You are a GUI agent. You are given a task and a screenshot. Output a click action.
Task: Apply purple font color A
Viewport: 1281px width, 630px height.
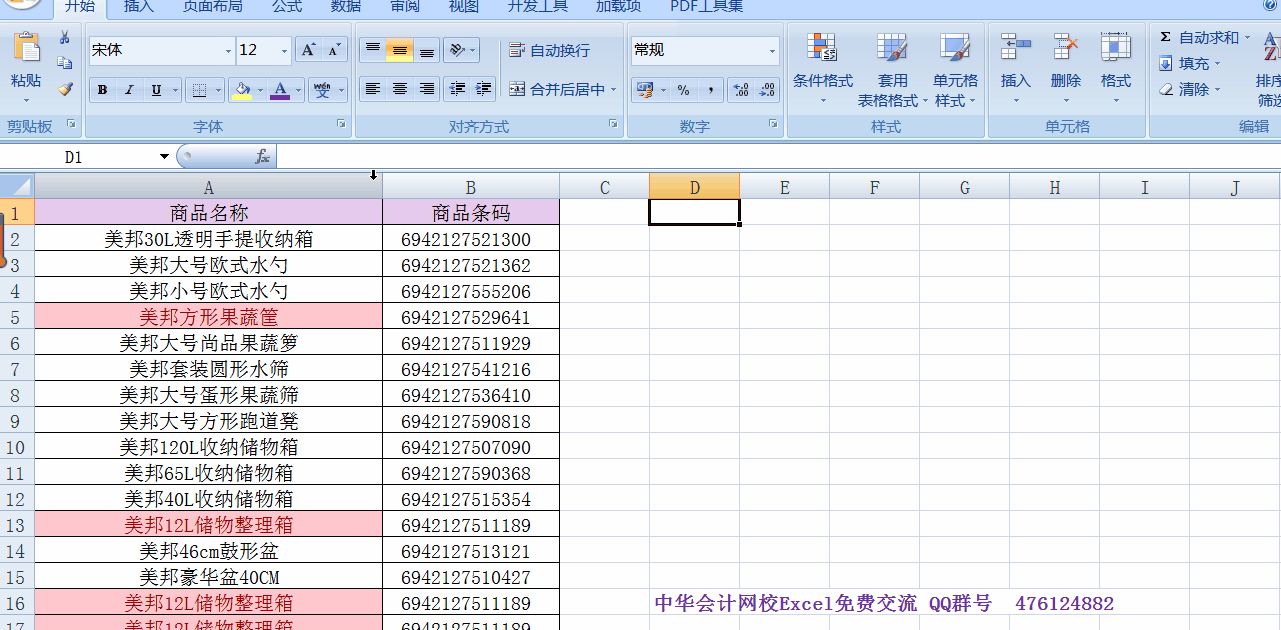pyautogui.click(x=279, y=90)
